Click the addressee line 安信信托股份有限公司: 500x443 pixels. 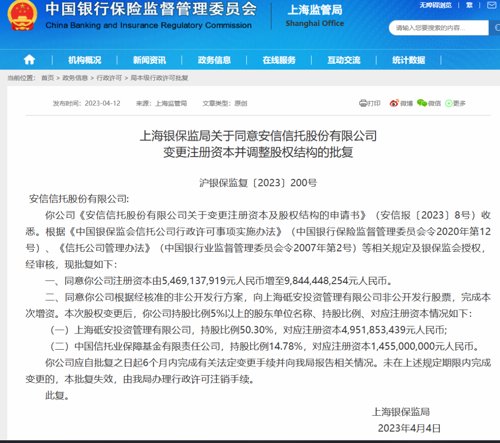[79, 199]
